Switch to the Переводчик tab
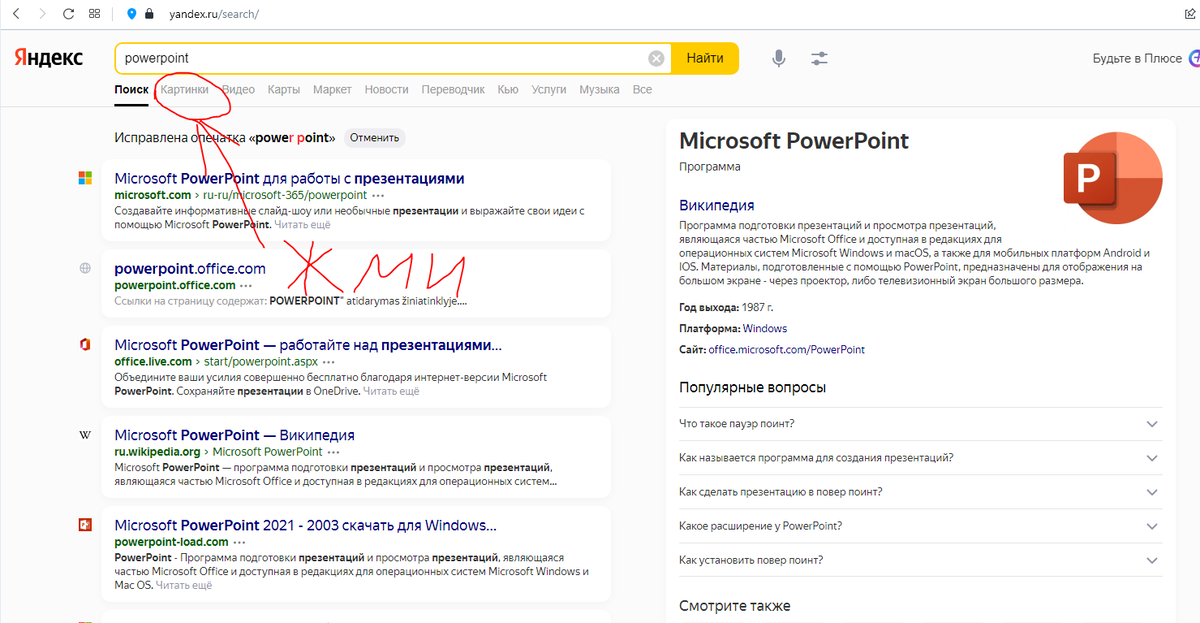The height and width of the screenshot is (623, 1200). [453, 89]
